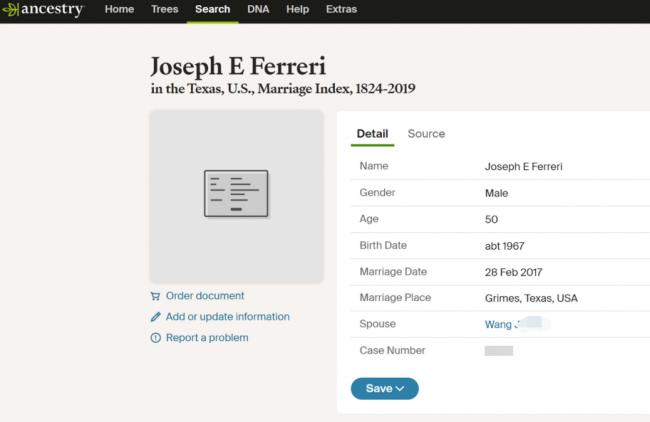The image size is (650, 422).
Task: Open the DNA menu
Action: (258, 9)
